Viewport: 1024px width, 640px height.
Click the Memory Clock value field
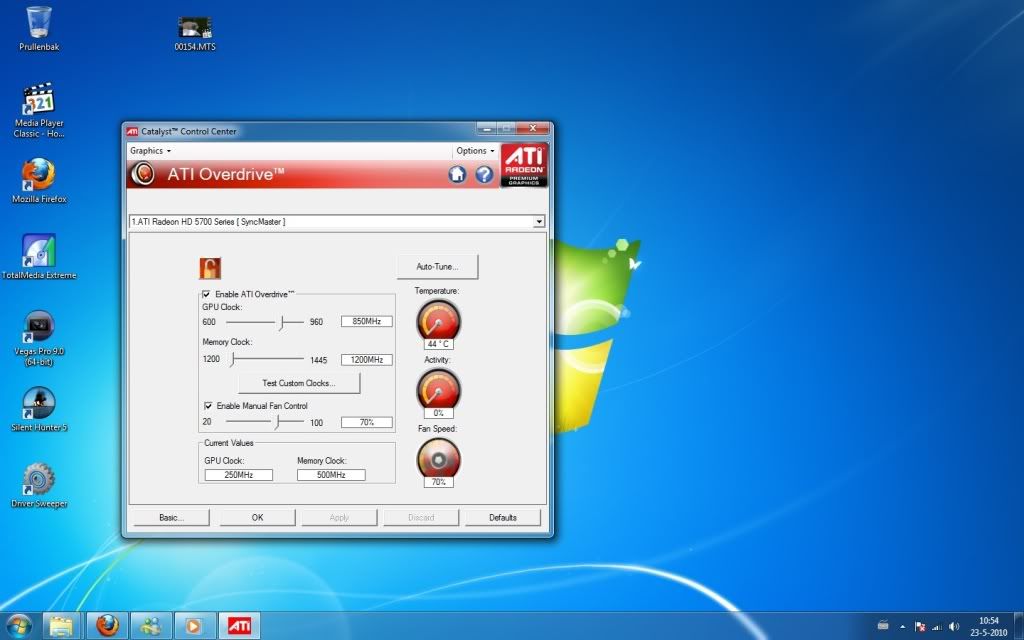point(366,359)
